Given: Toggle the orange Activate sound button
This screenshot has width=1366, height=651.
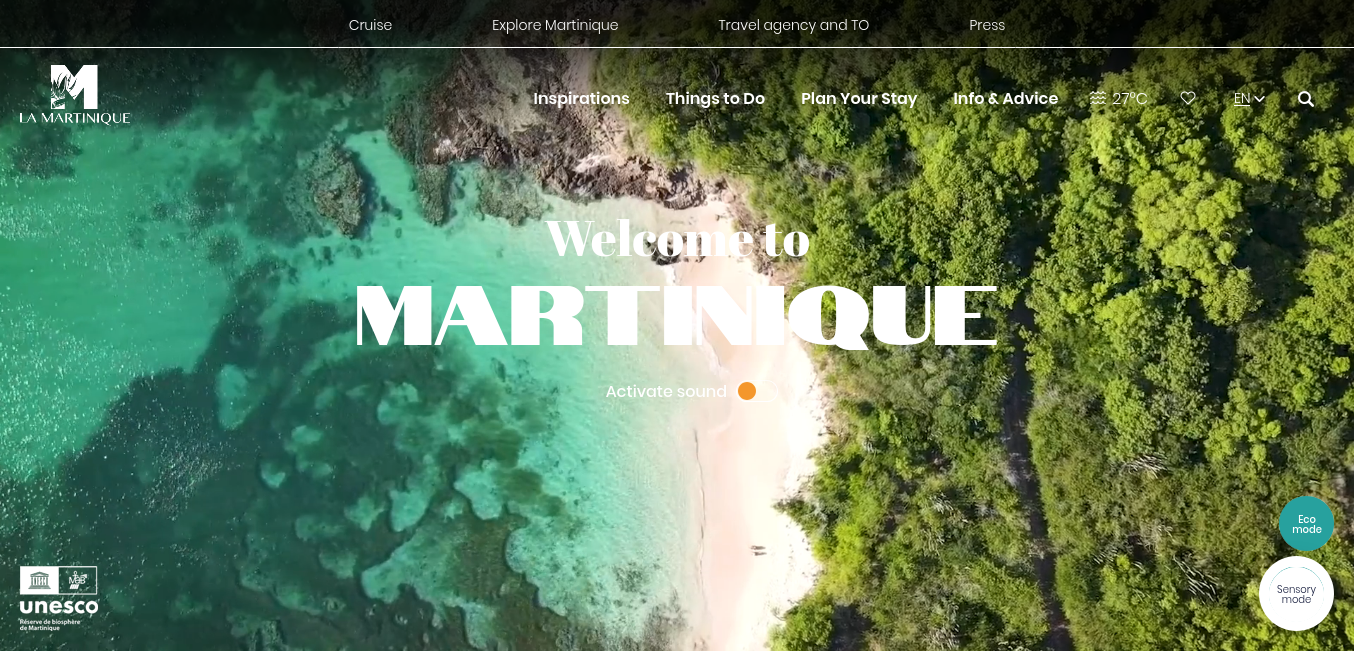Looking at the screenshot, I should (x=747, y=391).
